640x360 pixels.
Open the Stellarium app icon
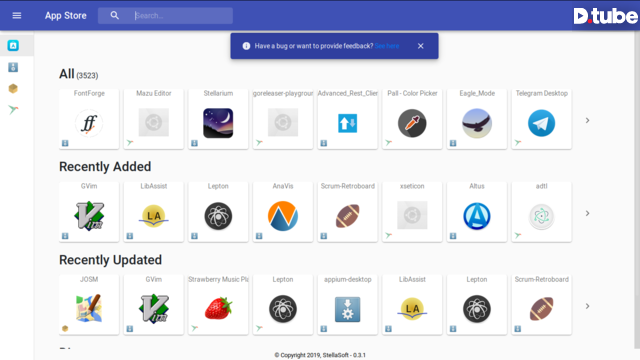[218, 123]
